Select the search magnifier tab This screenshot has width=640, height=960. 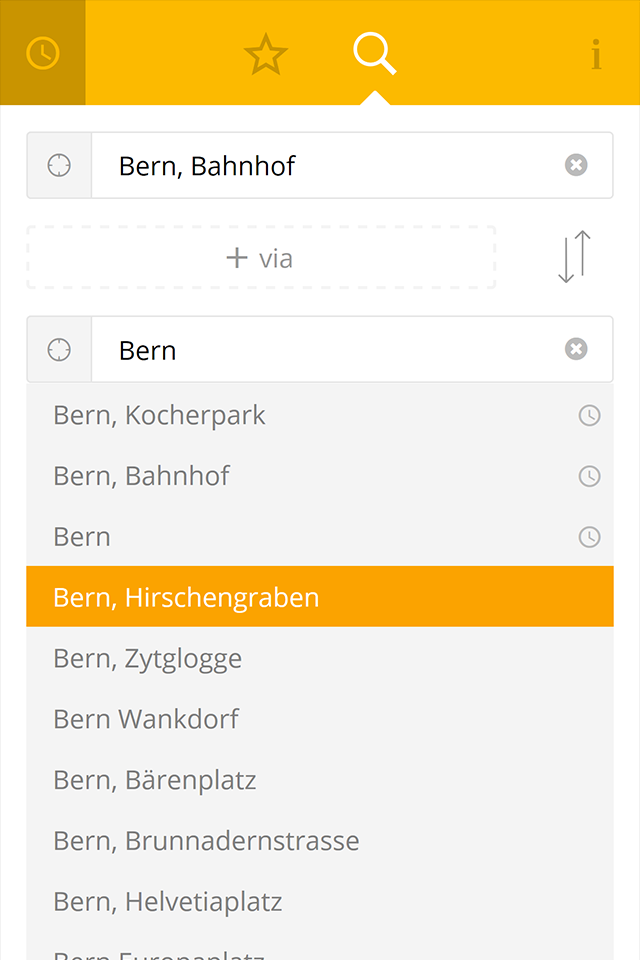(375, 54)
